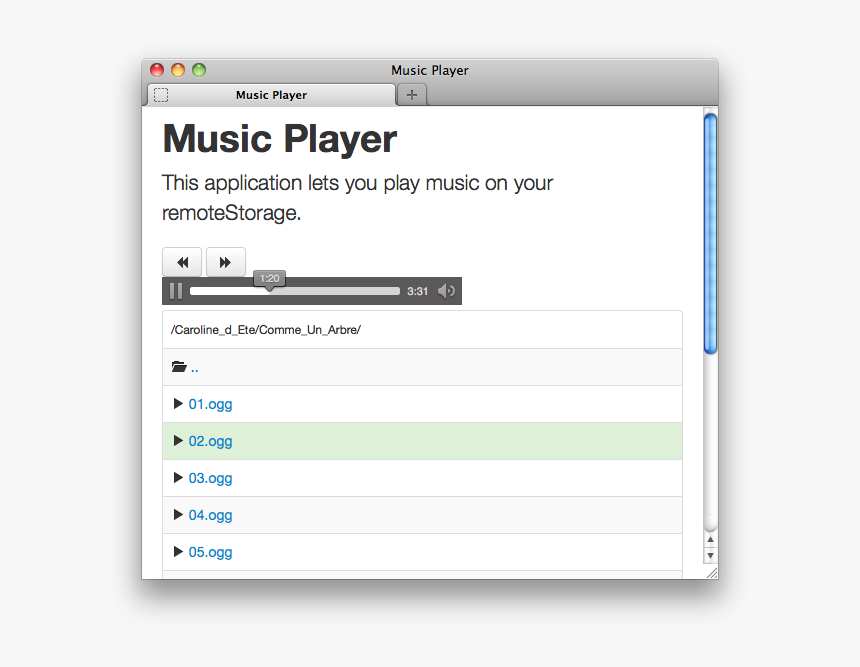Viewport: 860px width, 667px height.
Task: Select the 03.ogg track link
Action: tap(210, 478)
